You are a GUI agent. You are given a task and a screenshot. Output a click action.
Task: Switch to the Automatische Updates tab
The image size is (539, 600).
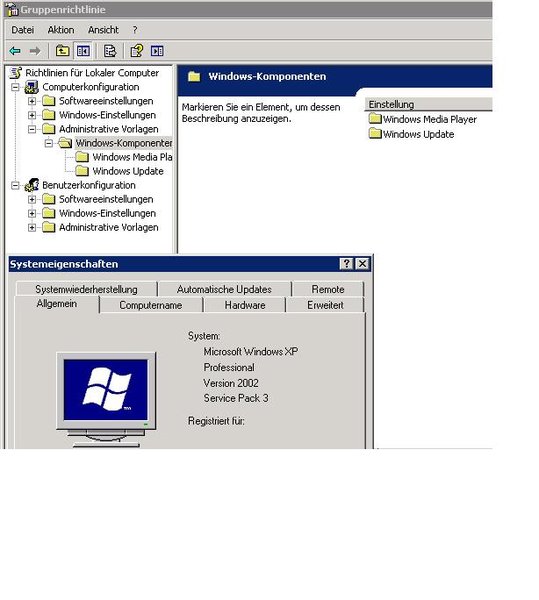coord(225,289)
